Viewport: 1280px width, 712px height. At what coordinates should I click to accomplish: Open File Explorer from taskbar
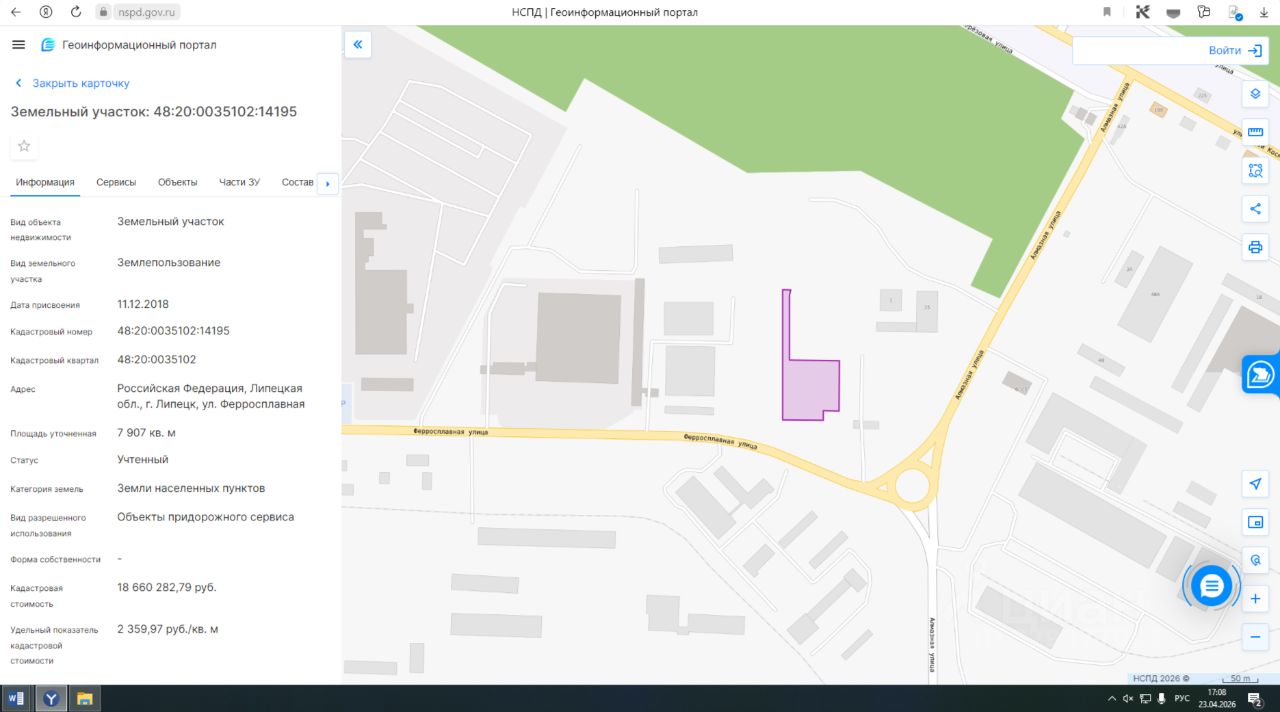[85, 698]
